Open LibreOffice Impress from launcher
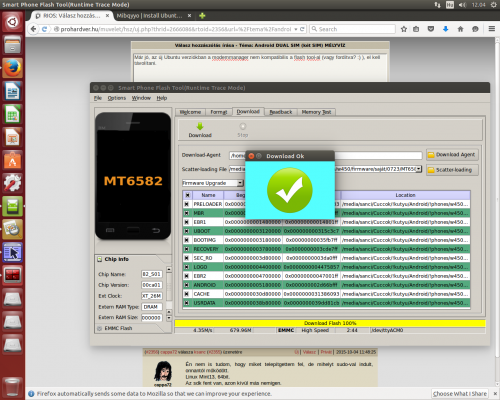 [x=13, y=137]
